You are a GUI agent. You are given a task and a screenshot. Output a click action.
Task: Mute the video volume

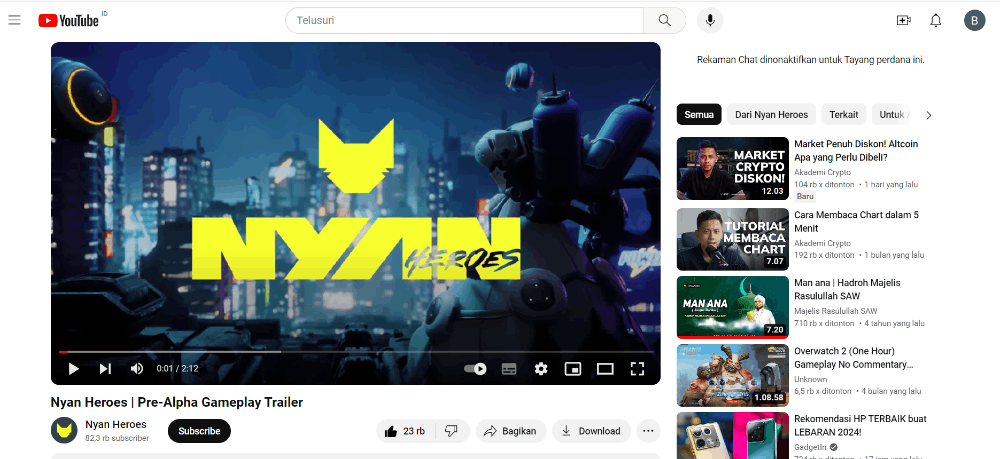click(137, 369)
